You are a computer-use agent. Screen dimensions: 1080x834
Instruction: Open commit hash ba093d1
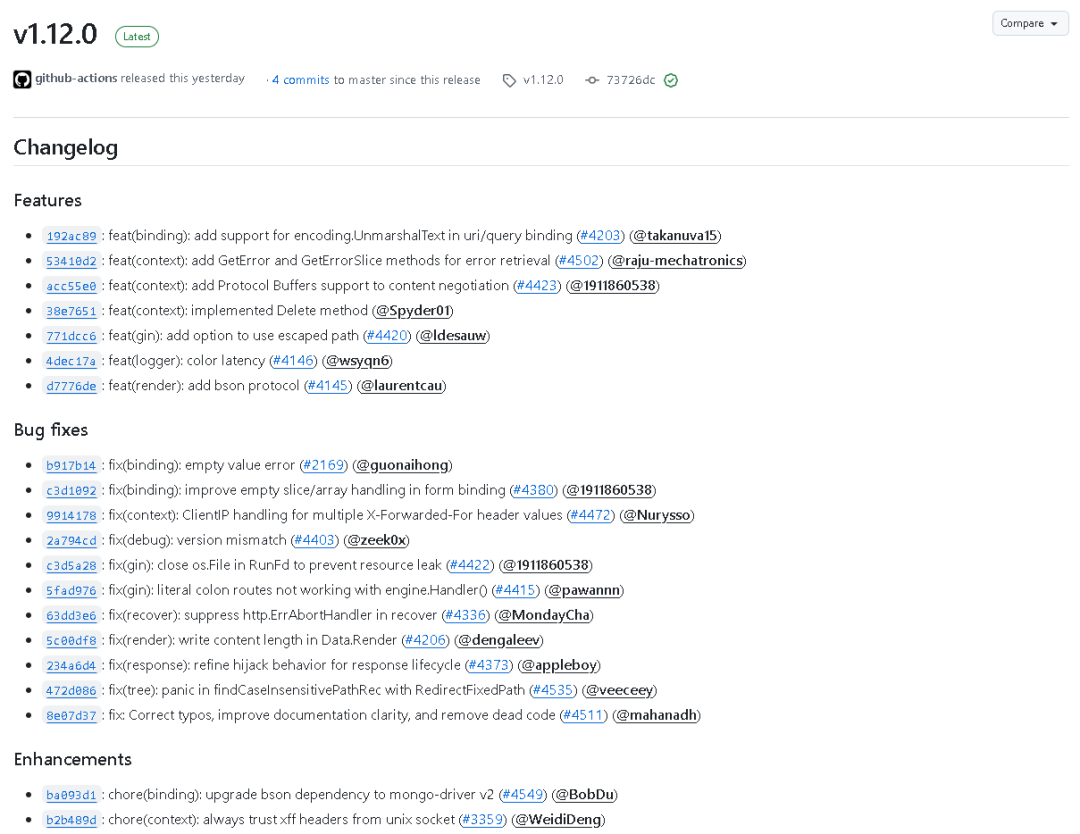point(71,795)
